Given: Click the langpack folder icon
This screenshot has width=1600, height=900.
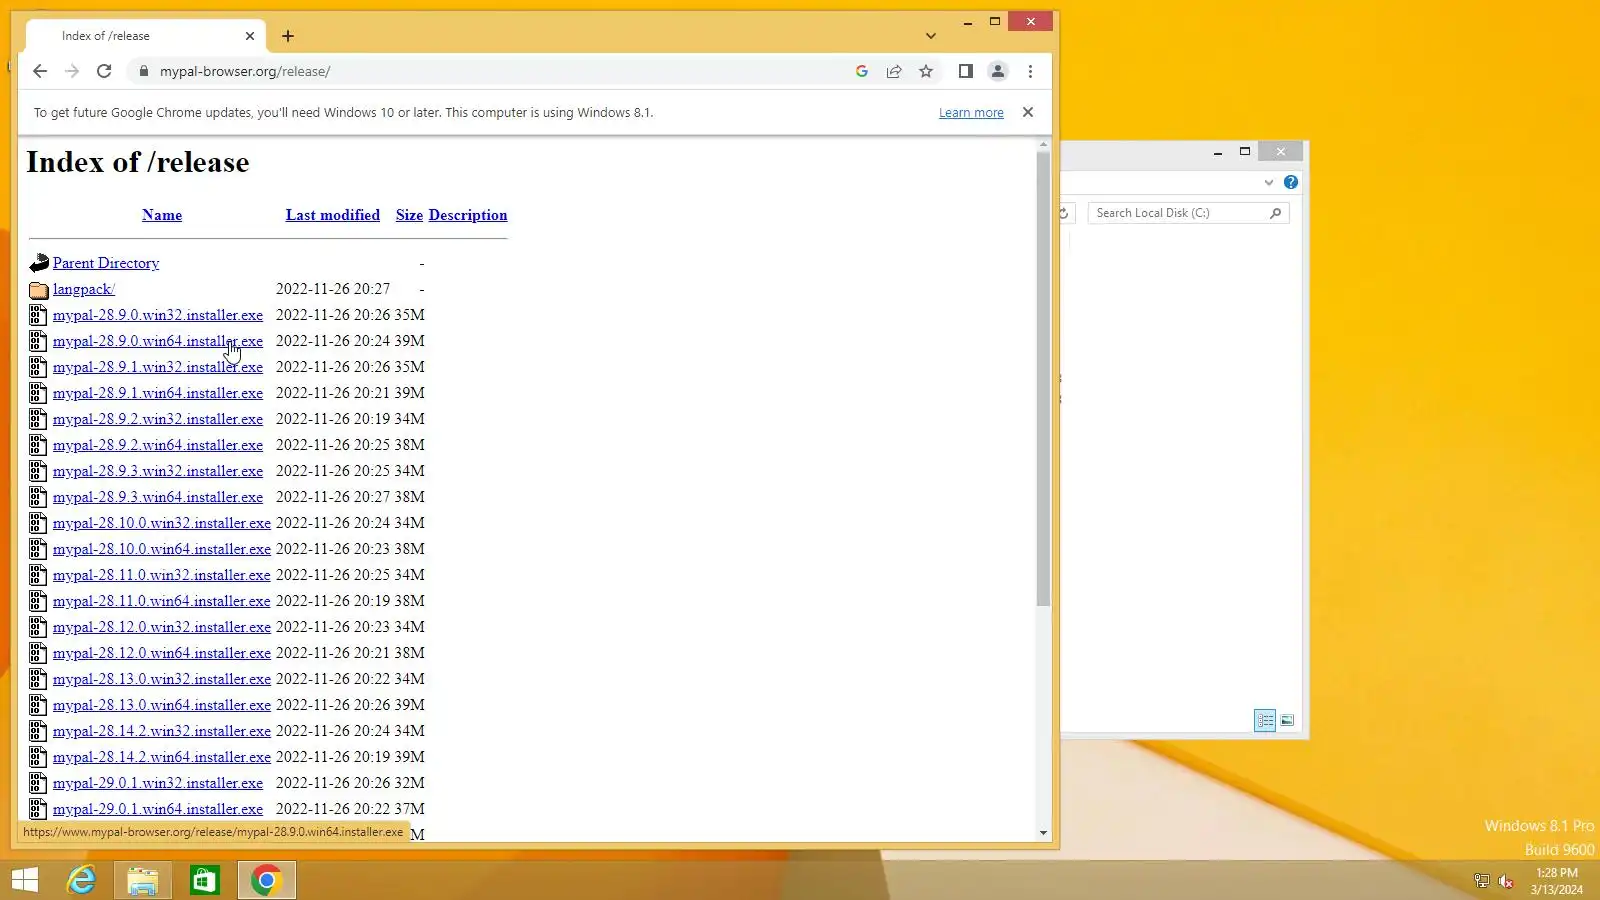Looking at the screenshot, I should click(x=39, y=290).
